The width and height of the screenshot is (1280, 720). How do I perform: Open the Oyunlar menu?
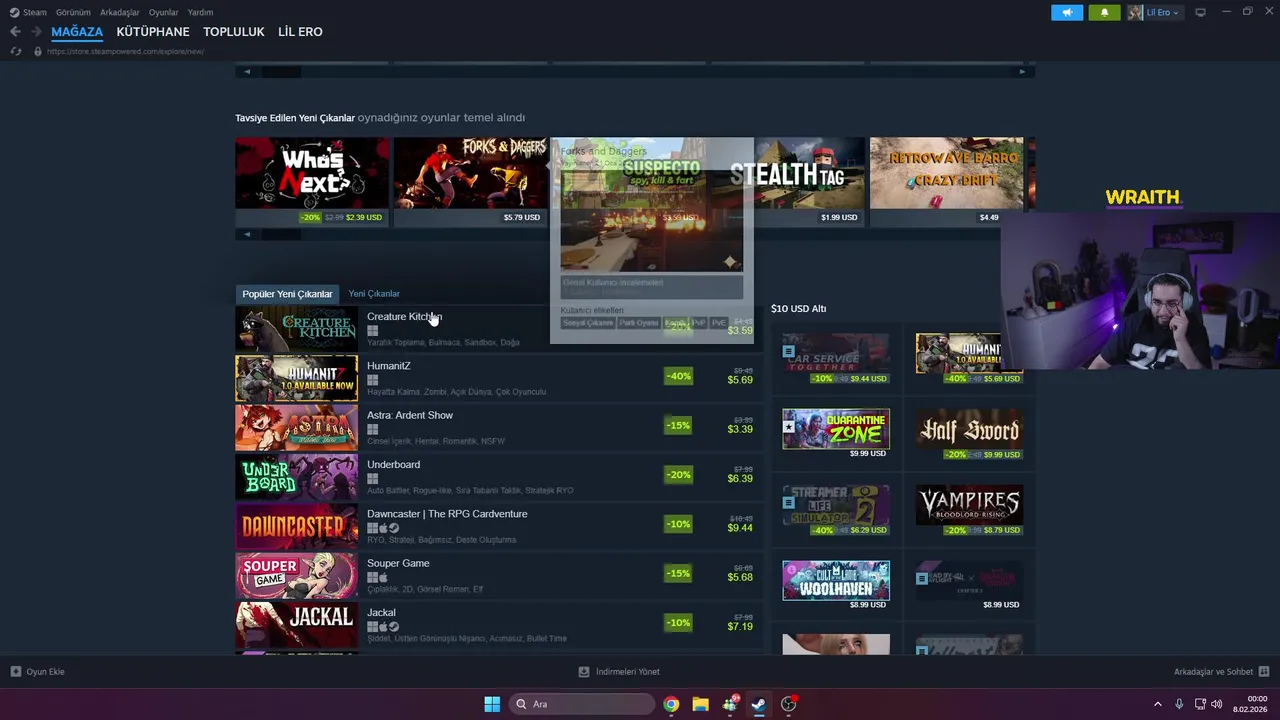coord(164,12)
